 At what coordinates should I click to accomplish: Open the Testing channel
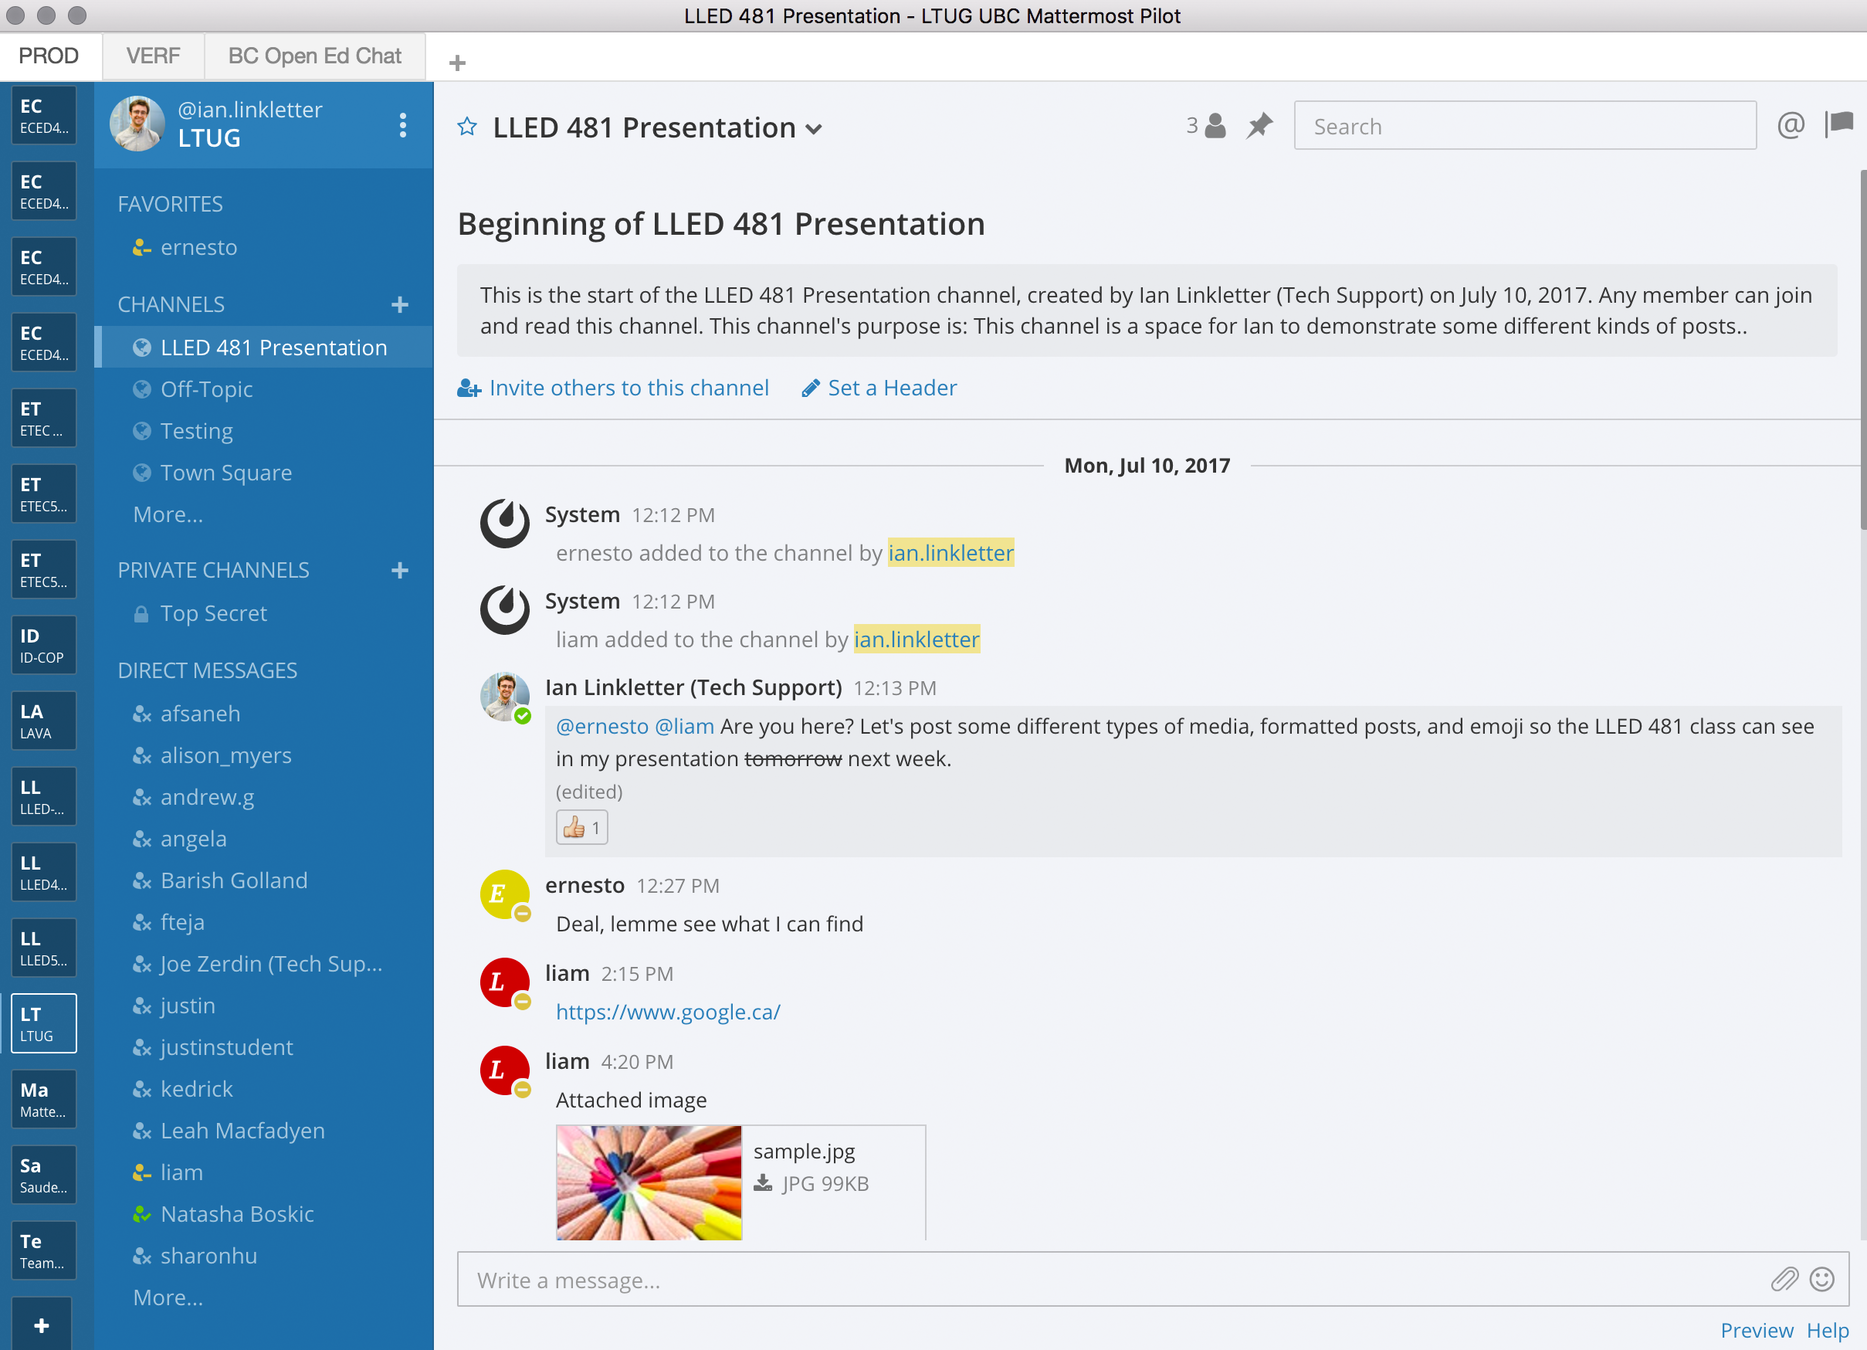tap(196, 431)
